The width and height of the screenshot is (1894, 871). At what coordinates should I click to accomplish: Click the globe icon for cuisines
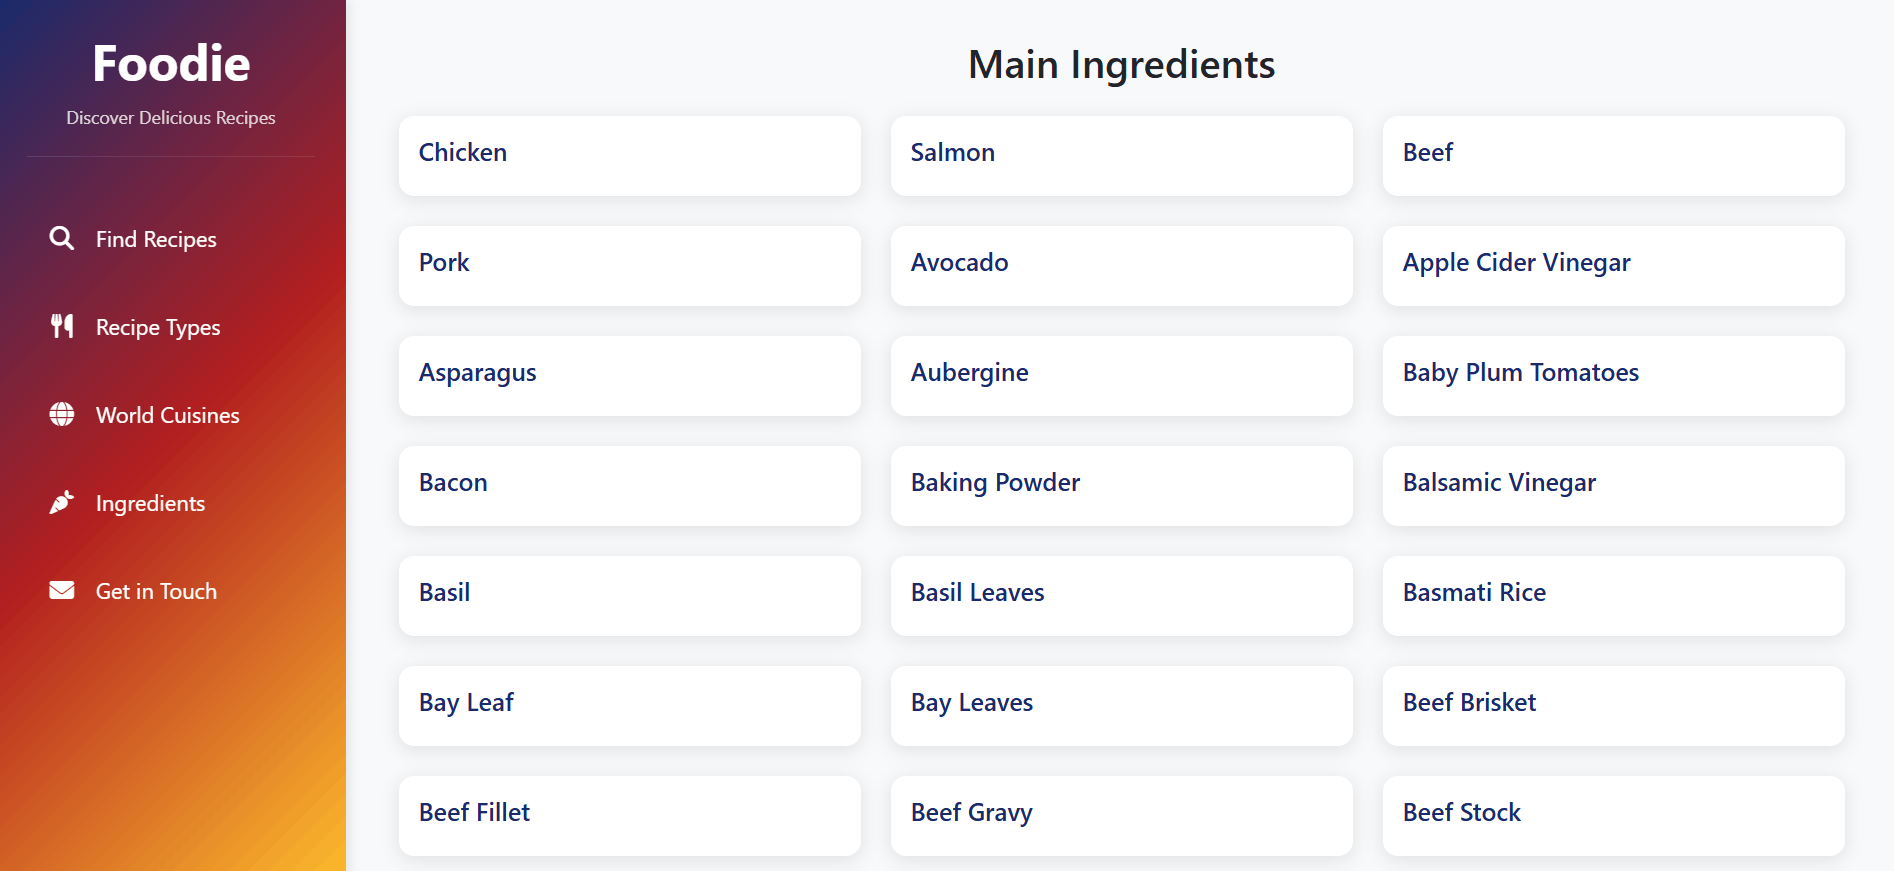62,414
